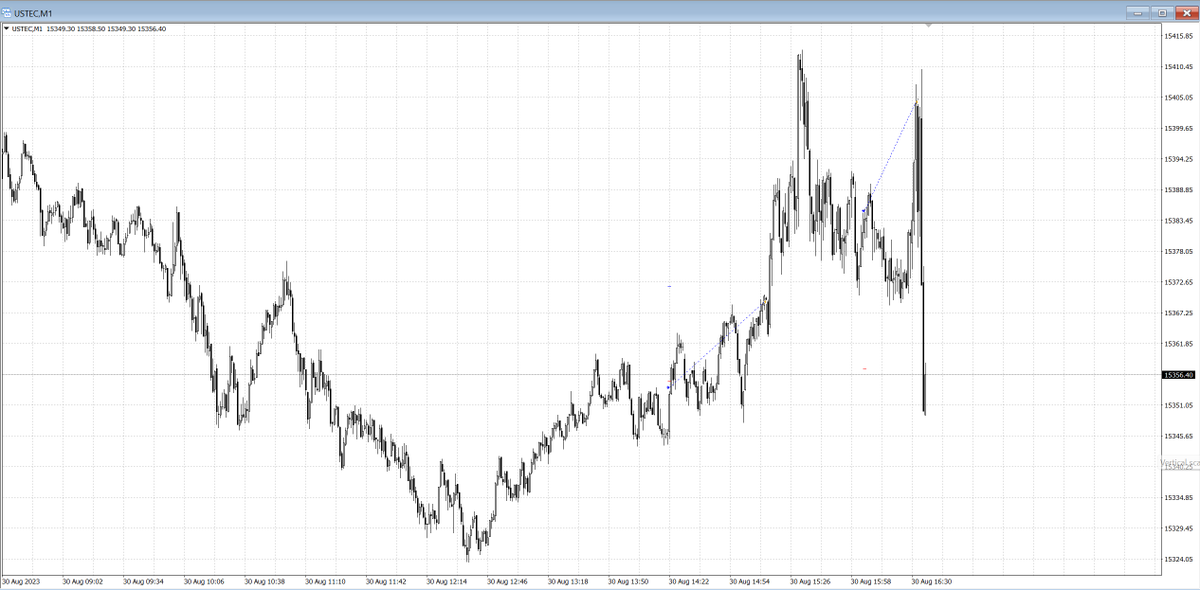Click the 30 Aug 15:26 time axis label
Screen dimensions: 1200x590
pyautogui.click(x=810, y=580)
